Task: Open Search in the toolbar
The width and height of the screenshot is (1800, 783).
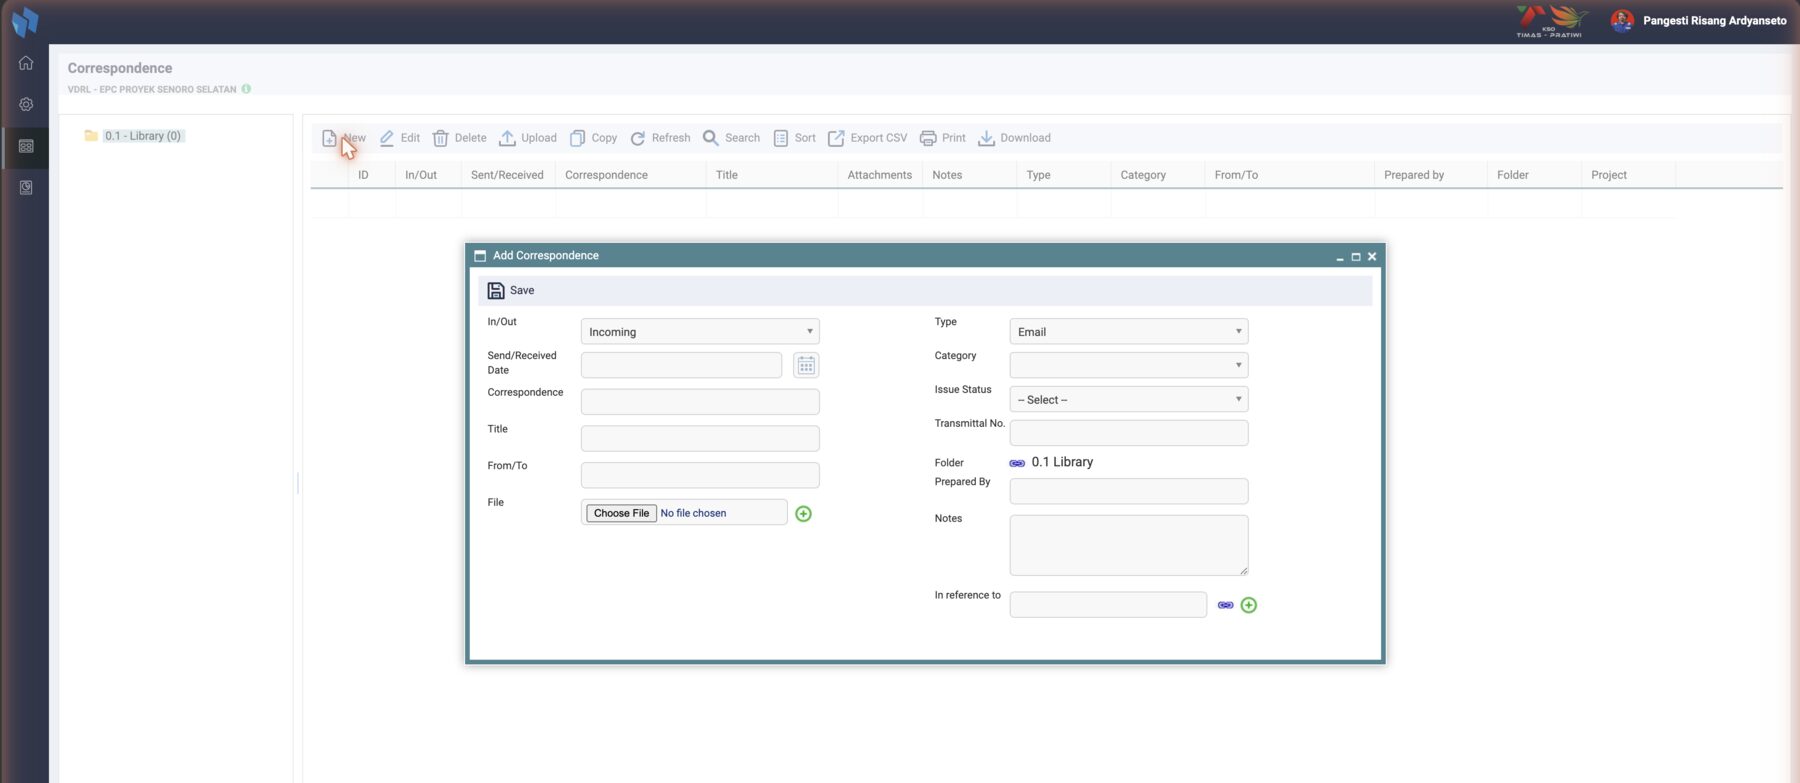Action: tap(731, 138)
